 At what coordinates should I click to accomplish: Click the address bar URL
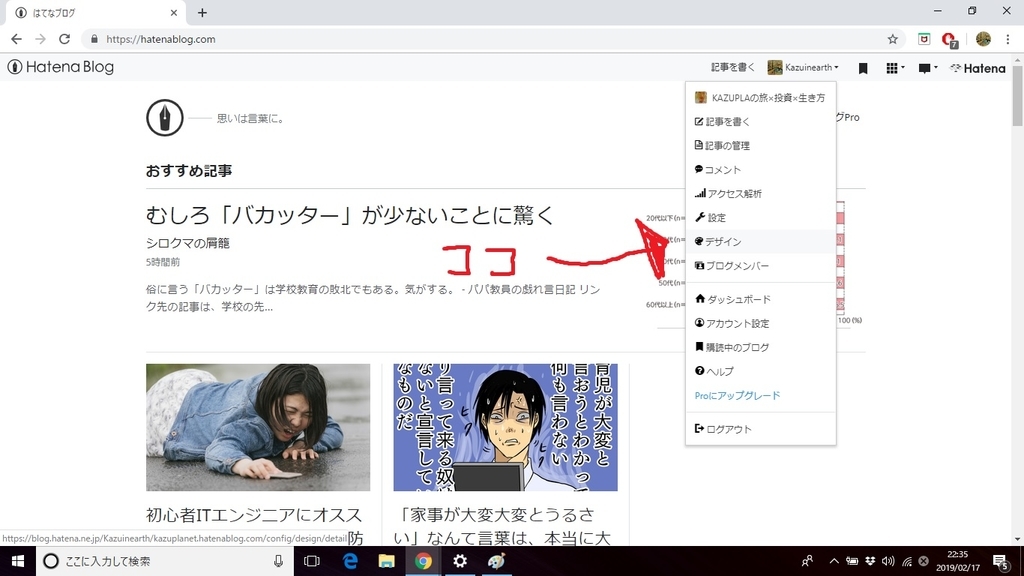coord(161,39)
